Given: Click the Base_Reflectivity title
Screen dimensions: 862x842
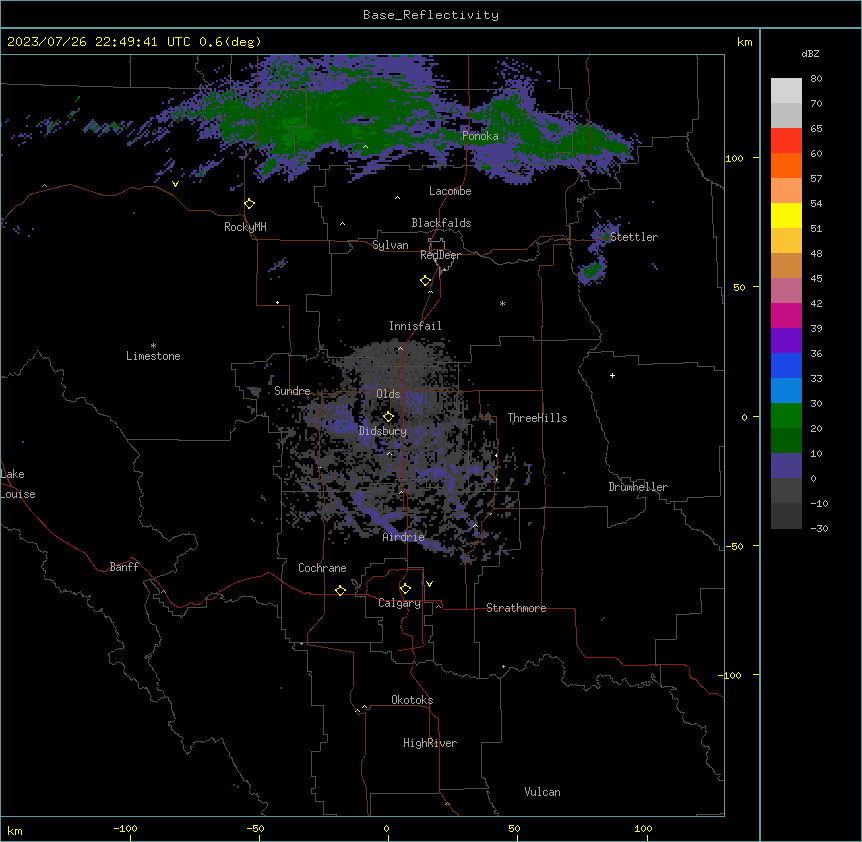Looking at the screenshot, I should coord(431,15).
